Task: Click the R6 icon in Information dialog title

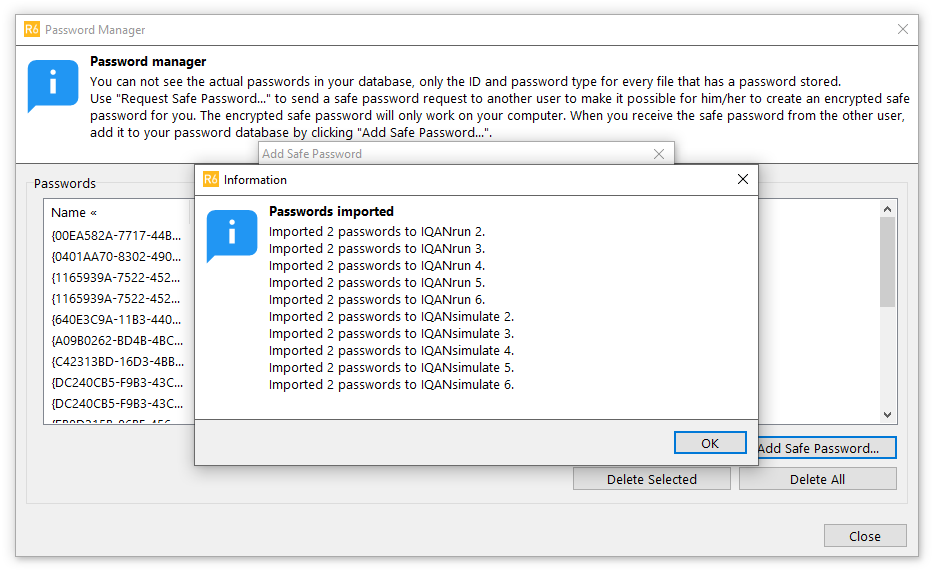Action: point(211,180)
